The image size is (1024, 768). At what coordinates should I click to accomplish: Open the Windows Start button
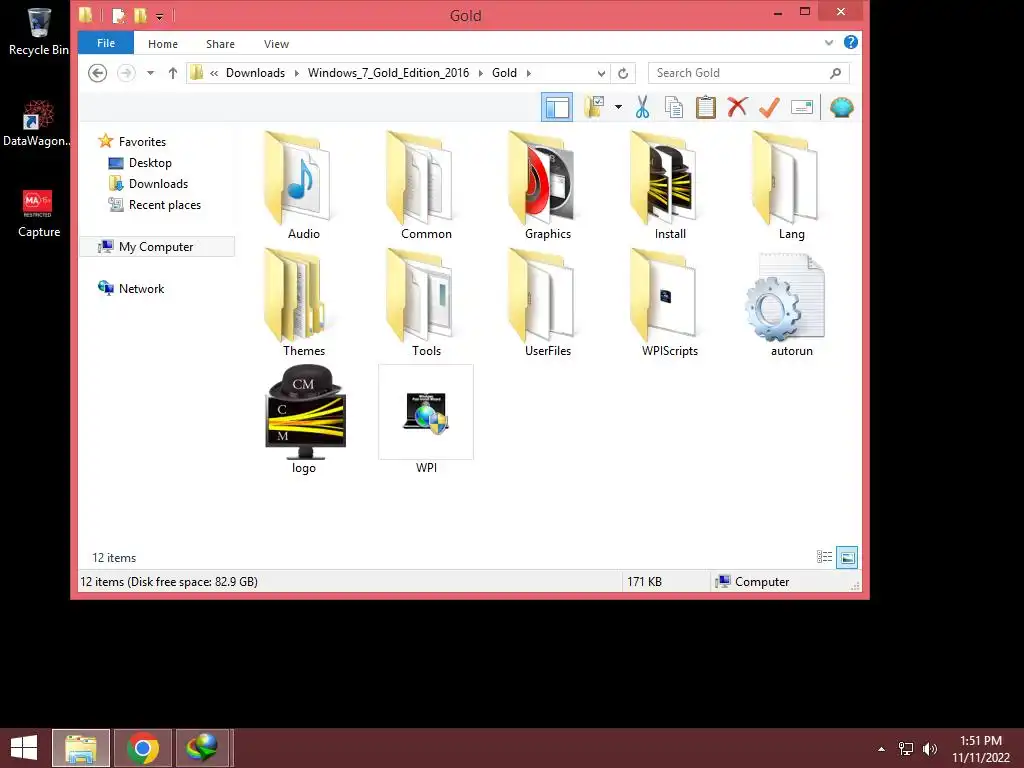point(24,748)
